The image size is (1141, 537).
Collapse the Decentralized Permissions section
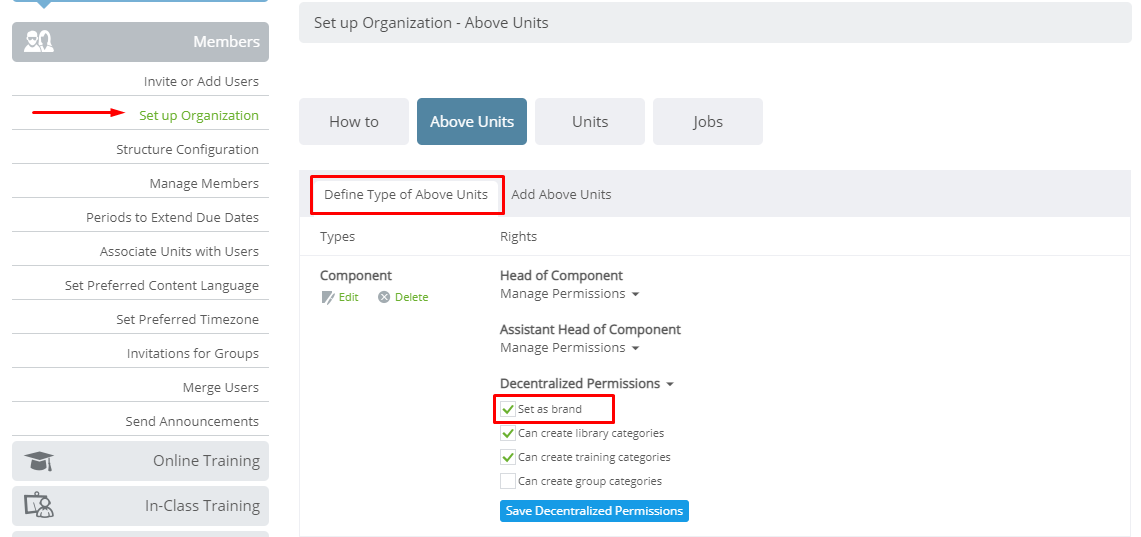pos(587,383)
